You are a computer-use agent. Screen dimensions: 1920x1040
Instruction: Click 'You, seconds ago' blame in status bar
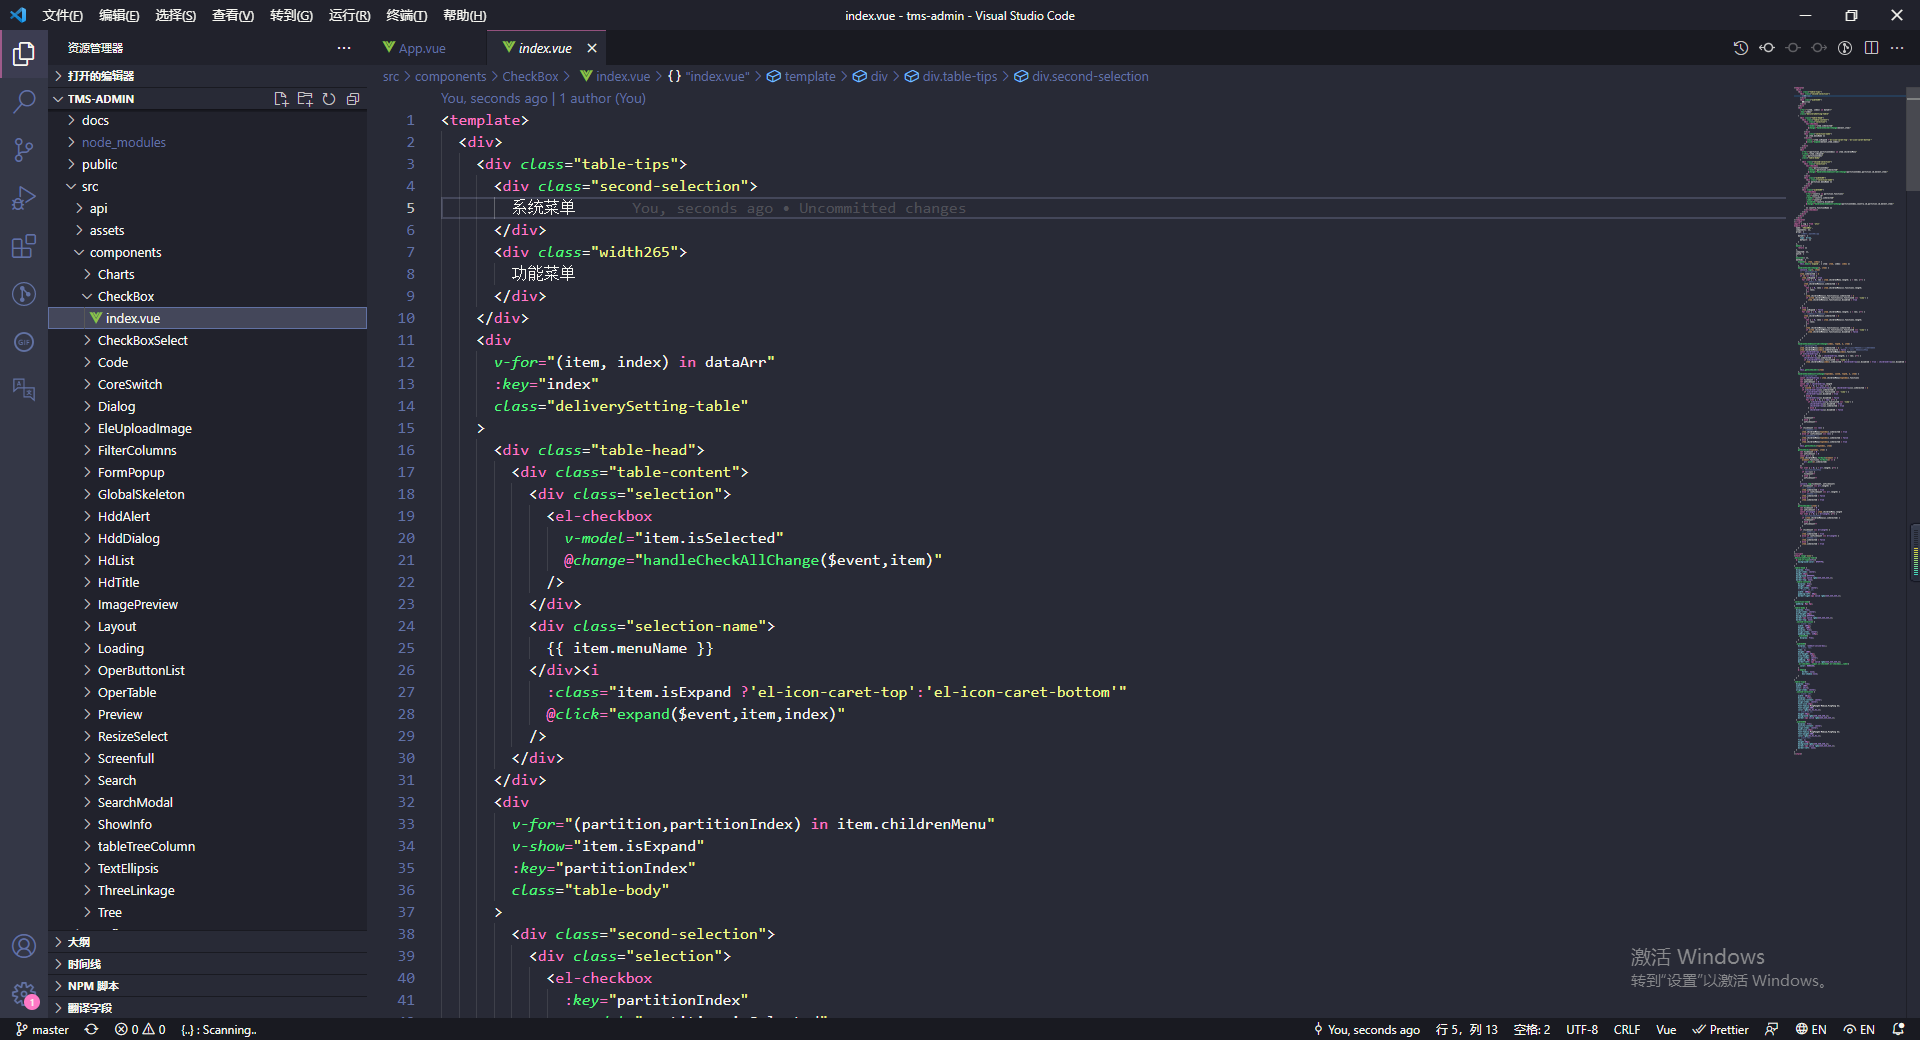coord(1367,1029)
